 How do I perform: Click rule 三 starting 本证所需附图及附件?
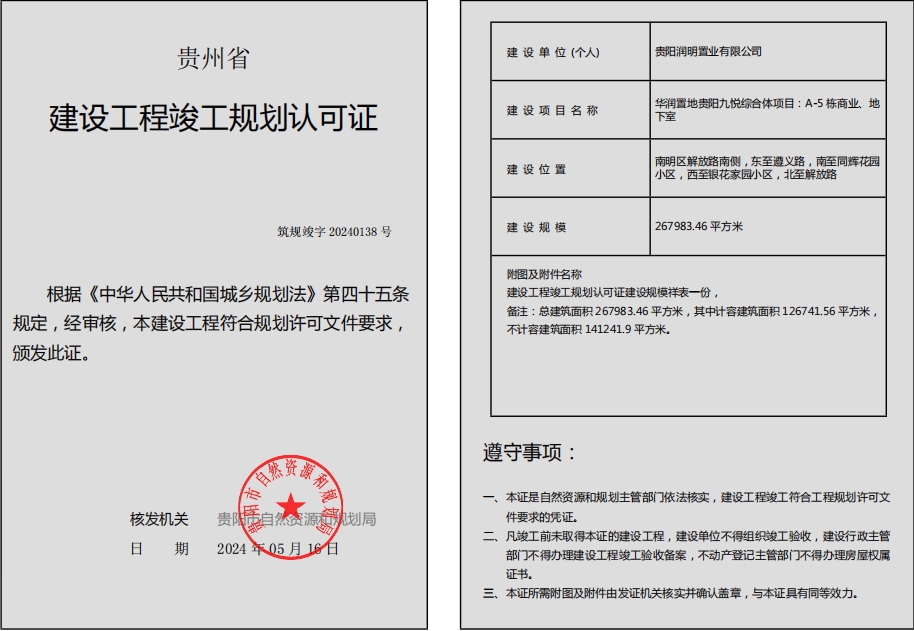[x=671, y=593]
